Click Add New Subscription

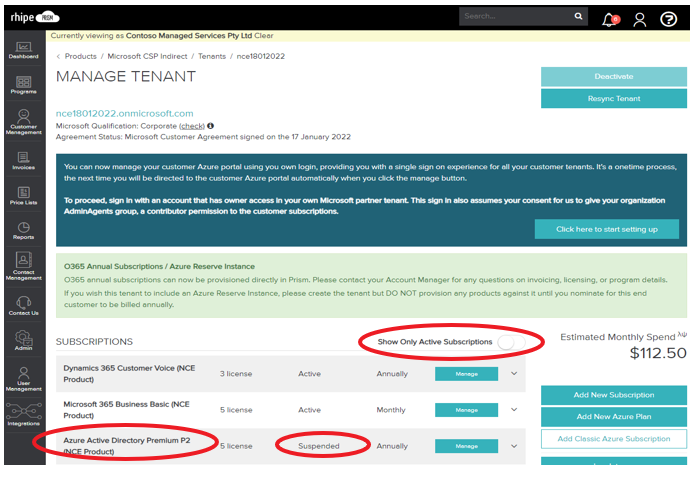tap(614, 395)
